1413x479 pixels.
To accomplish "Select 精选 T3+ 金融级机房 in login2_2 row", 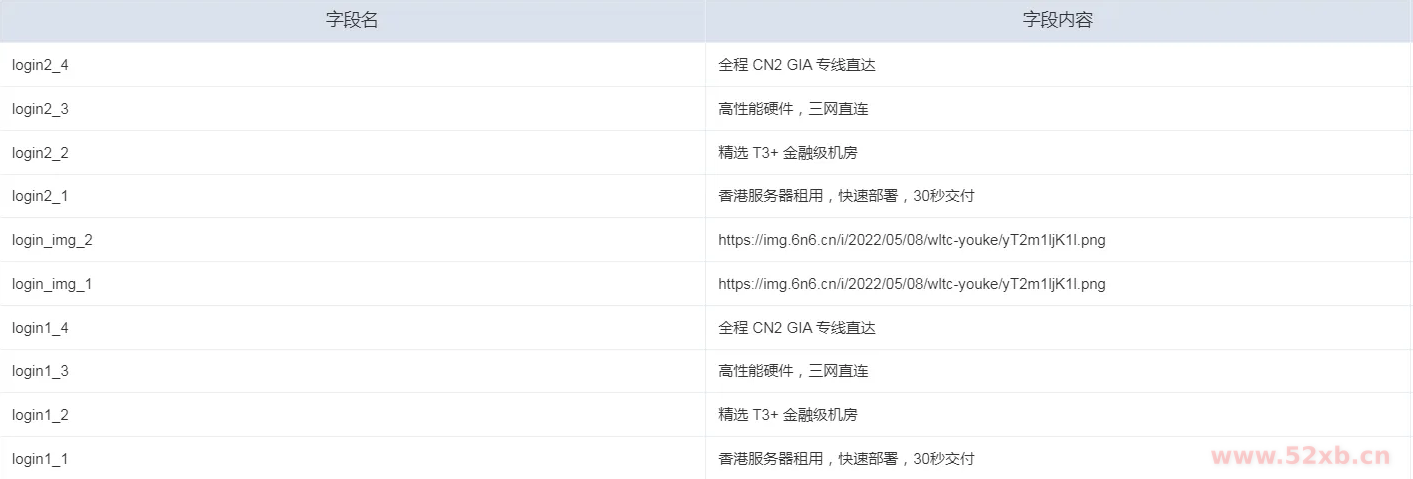I will click(787, 153).
